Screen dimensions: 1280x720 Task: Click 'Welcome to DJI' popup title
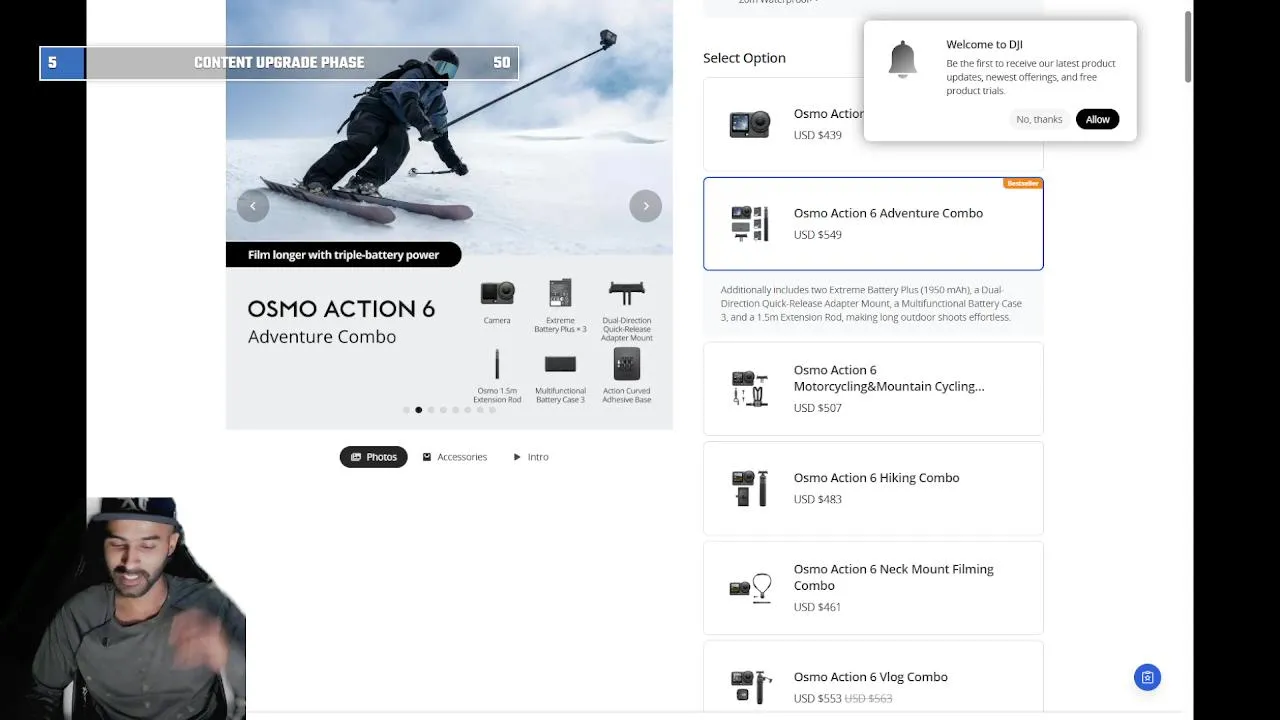tap(984, 44)
